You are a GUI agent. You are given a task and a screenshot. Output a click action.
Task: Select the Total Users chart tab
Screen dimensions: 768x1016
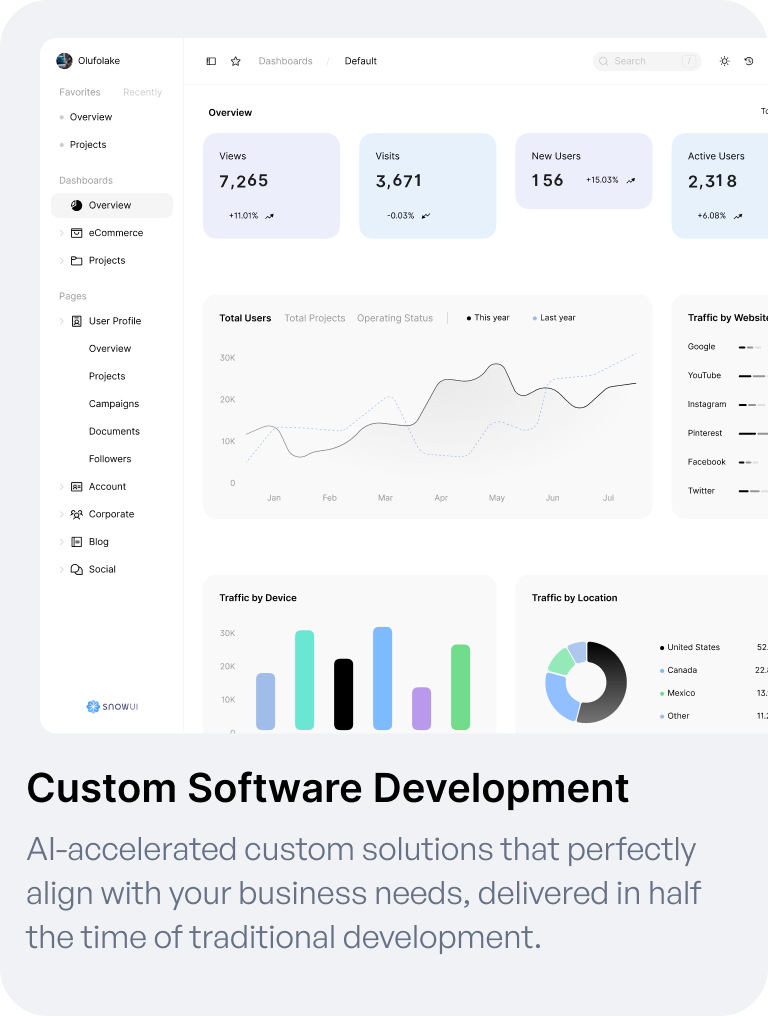pos(245,318)
